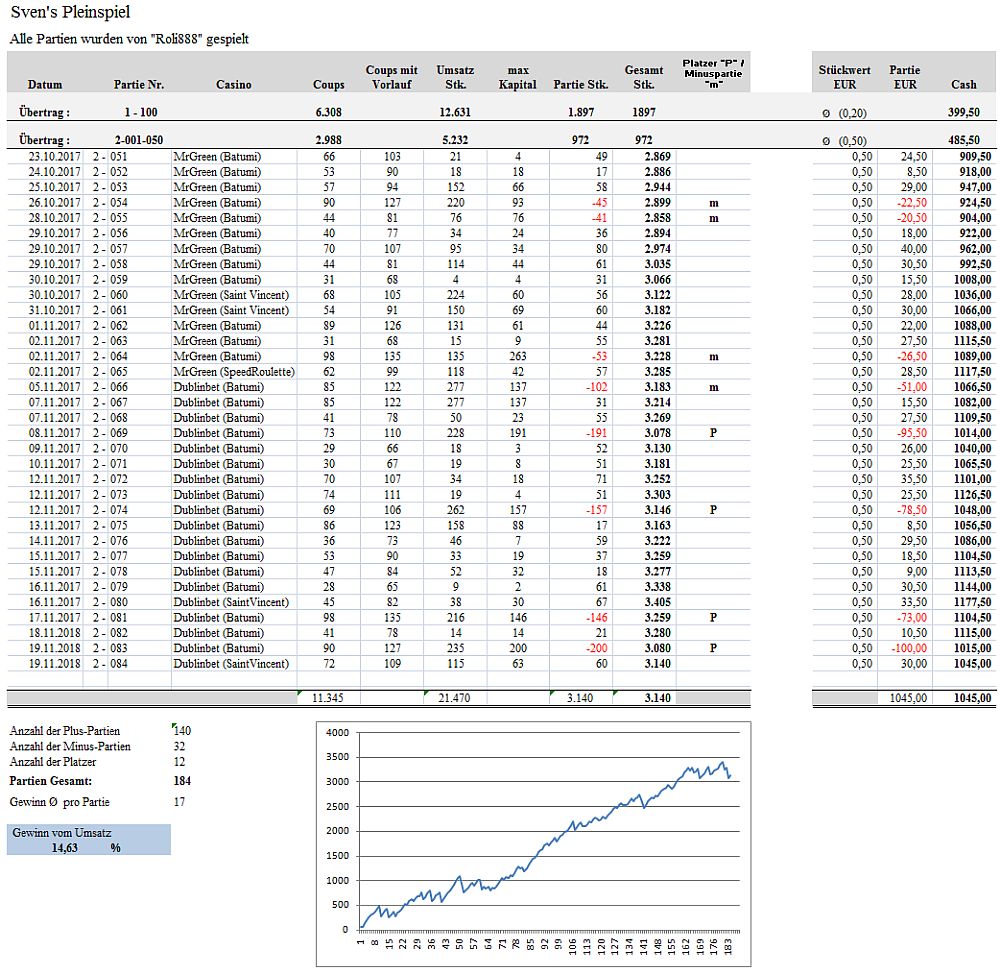Select the Casino column header
This screenshot has height=972, width=1000.
coord(234,85)
